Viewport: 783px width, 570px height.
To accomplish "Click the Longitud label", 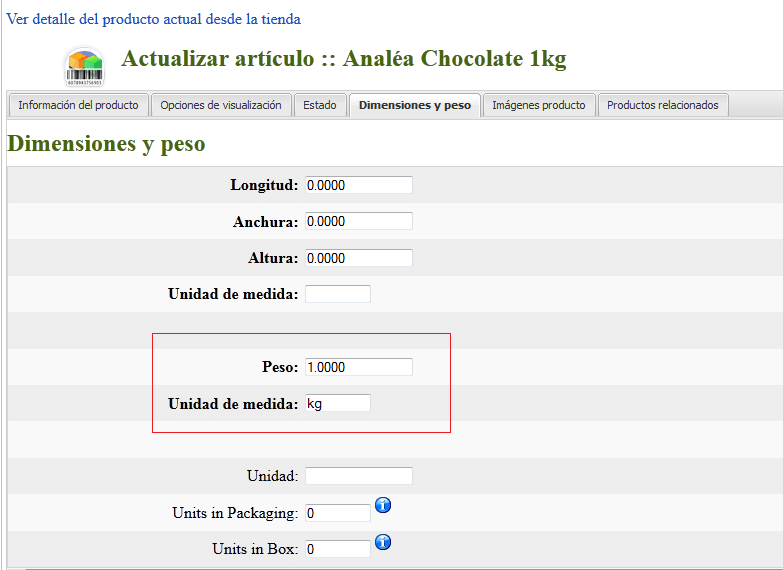I will tap(264, 185).
